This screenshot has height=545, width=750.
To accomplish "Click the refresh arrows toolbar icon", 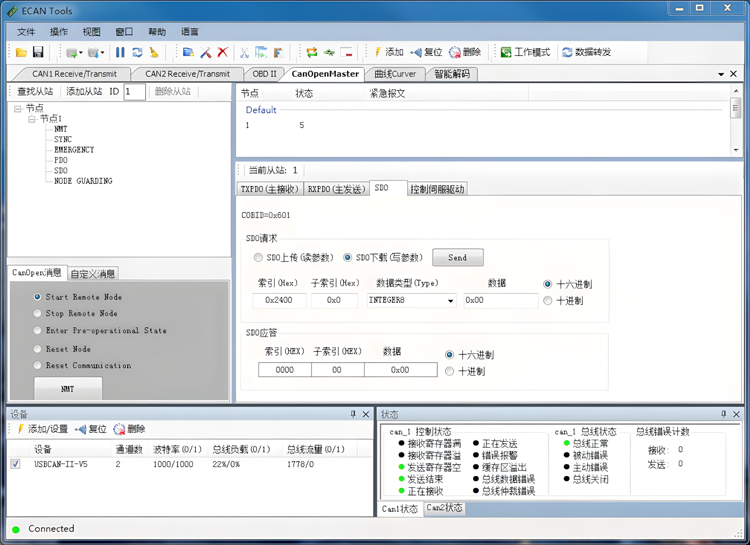I will (x=137, y=52).
